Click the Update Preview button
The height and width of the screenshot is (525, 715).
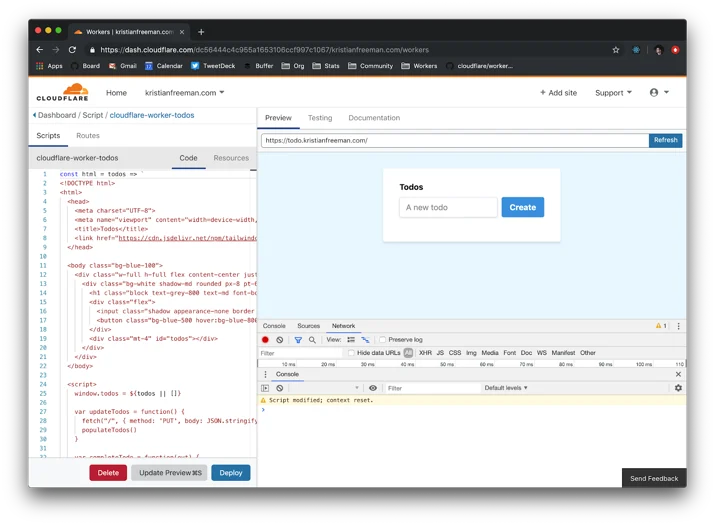[x=170, y=473]
